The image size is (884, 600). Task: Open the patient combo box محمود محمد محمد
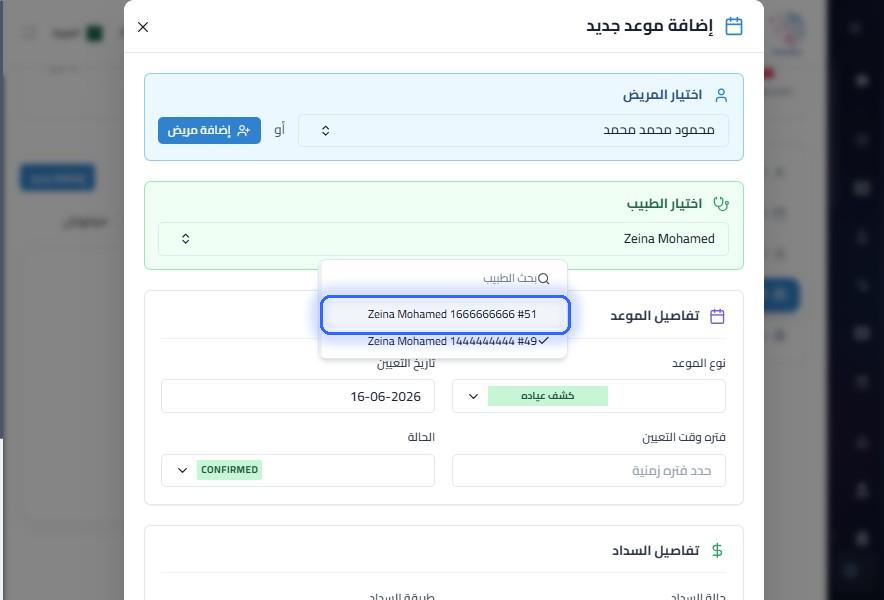pyautogui.click(x=513, y=130)
